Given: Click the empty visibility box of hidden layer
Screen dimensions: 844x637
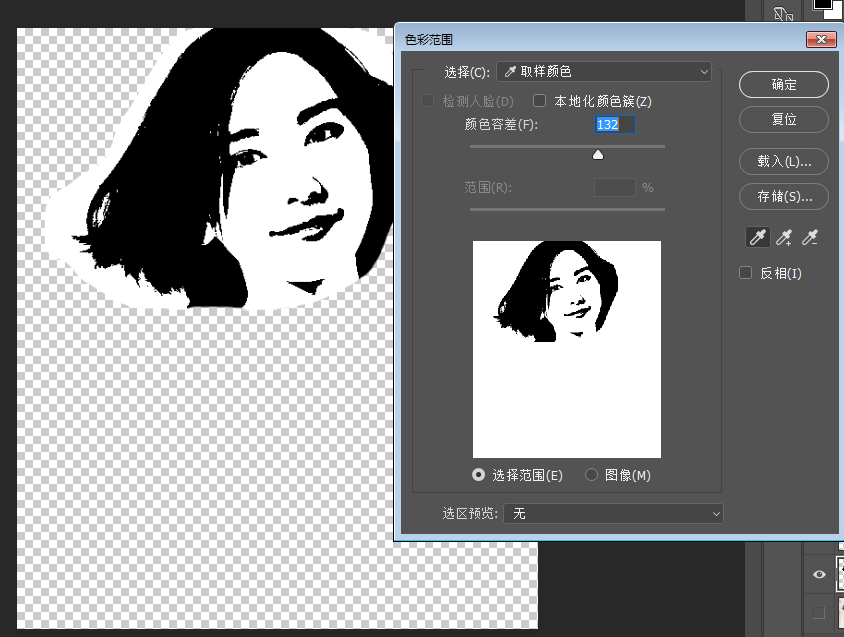Looking at the screenshot, I should click(x=819, y=612).
